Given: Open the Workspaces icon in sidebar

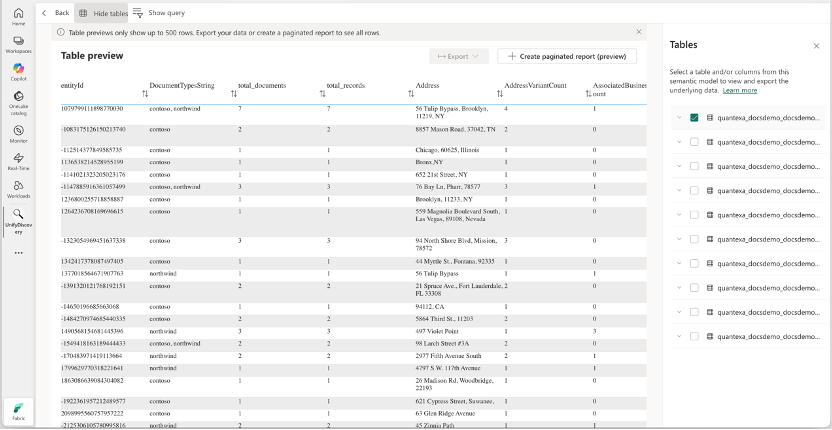Looking at the screenshot, I should click(x=18, y=43).
